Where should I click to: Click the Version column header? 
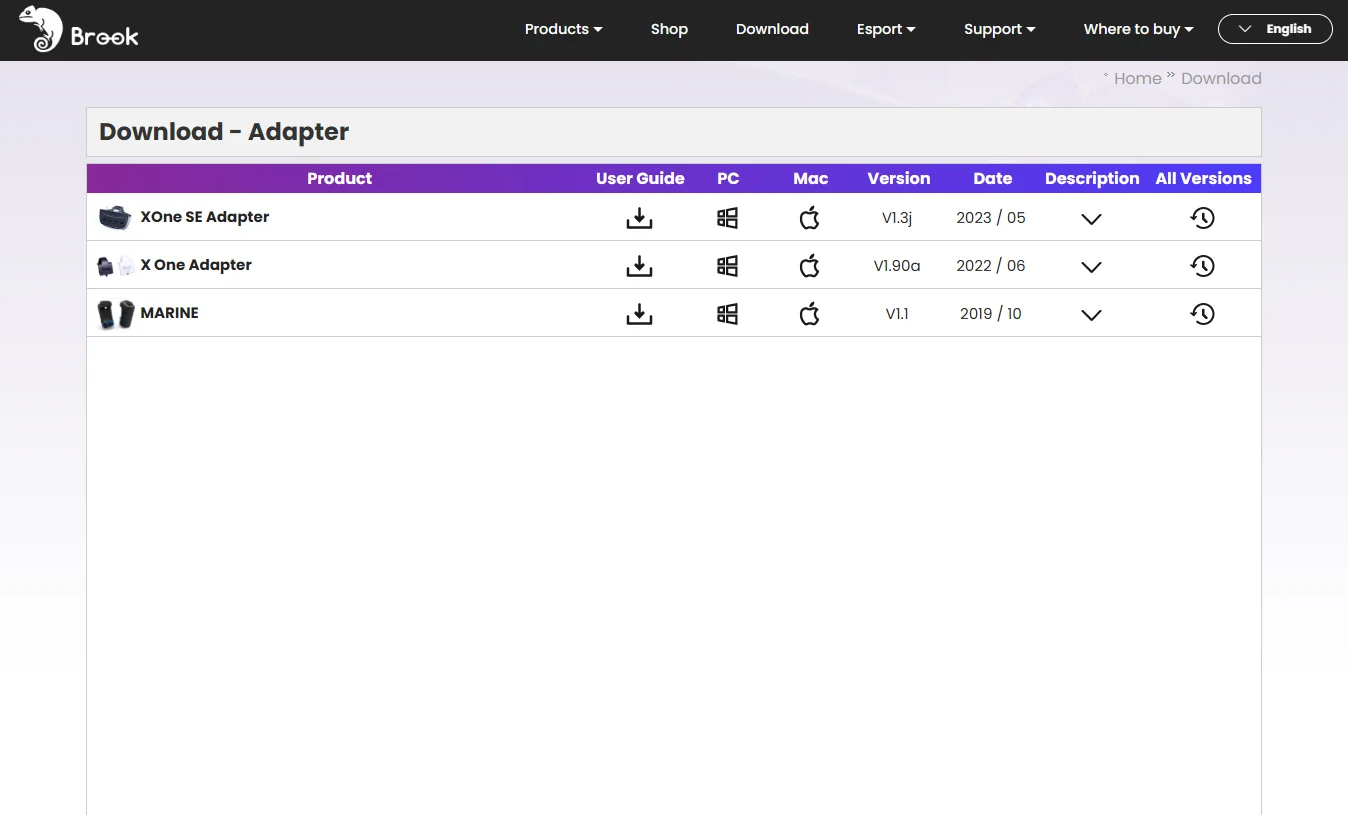click(899, 178)
